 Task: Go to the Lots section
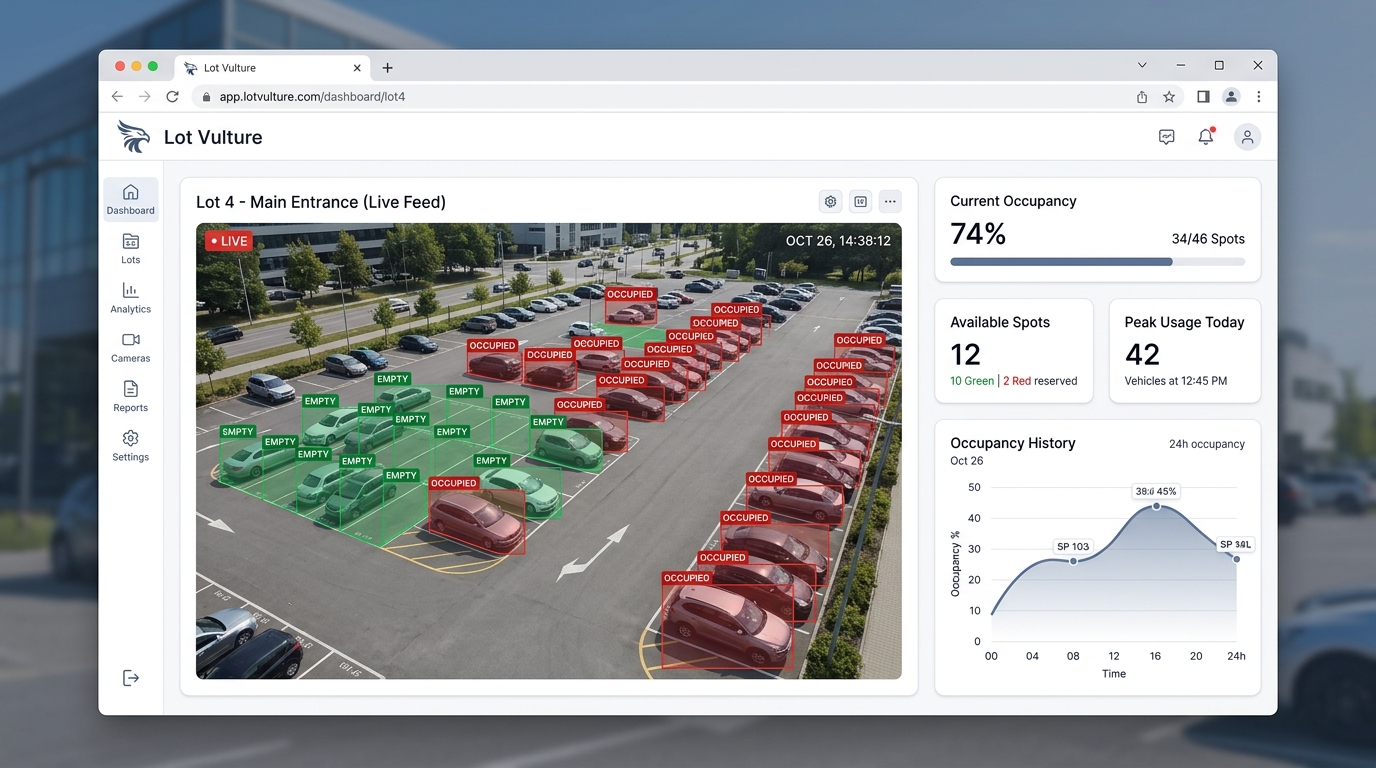pyautogui.click(x=131, y=248)
